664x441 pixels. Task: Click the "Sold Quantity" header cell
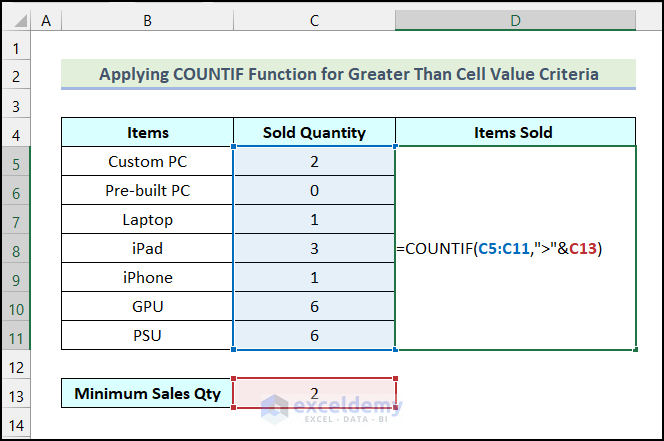click(x=314, y=132)
